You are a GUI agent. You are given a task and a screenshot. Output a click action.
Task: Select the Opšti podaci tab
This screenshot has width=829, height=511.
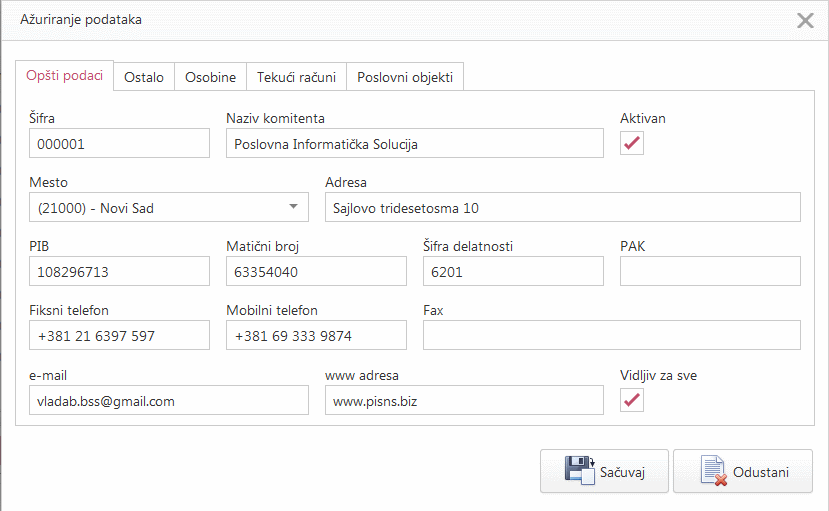click(x=64, y=76)
